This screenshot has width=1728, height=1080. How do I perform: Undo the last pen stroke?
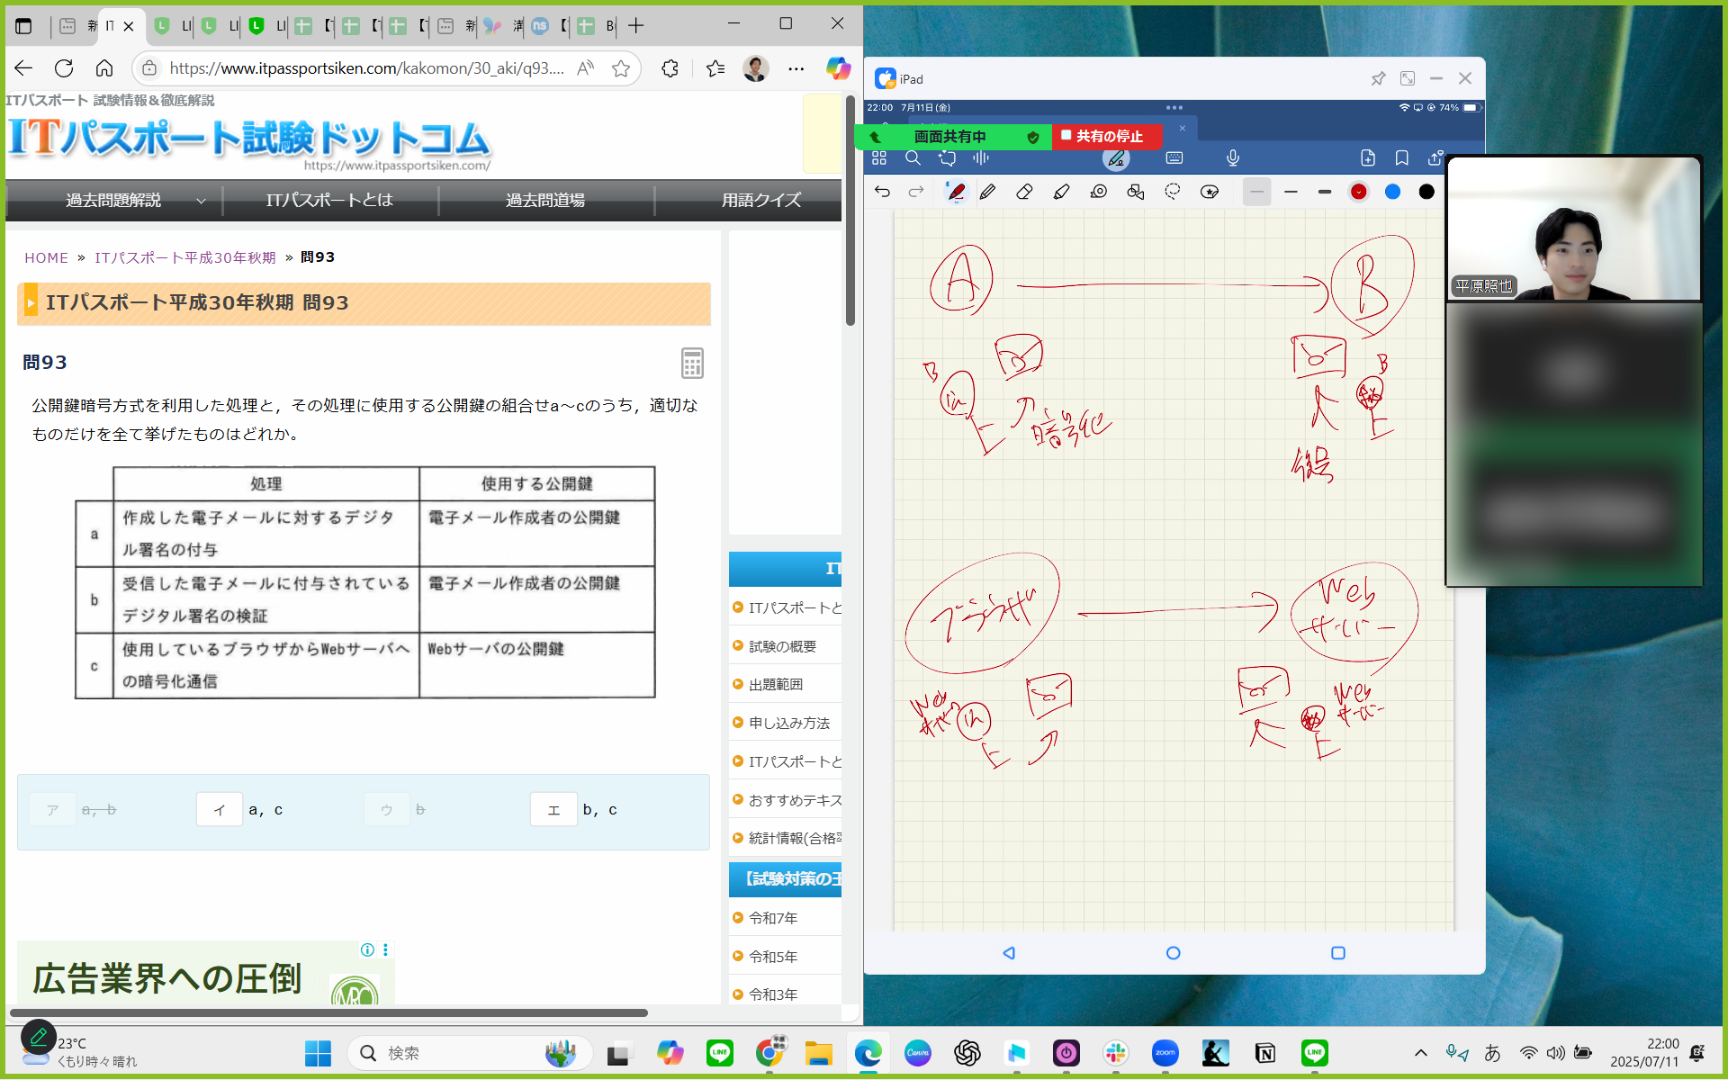coord(882,192)
